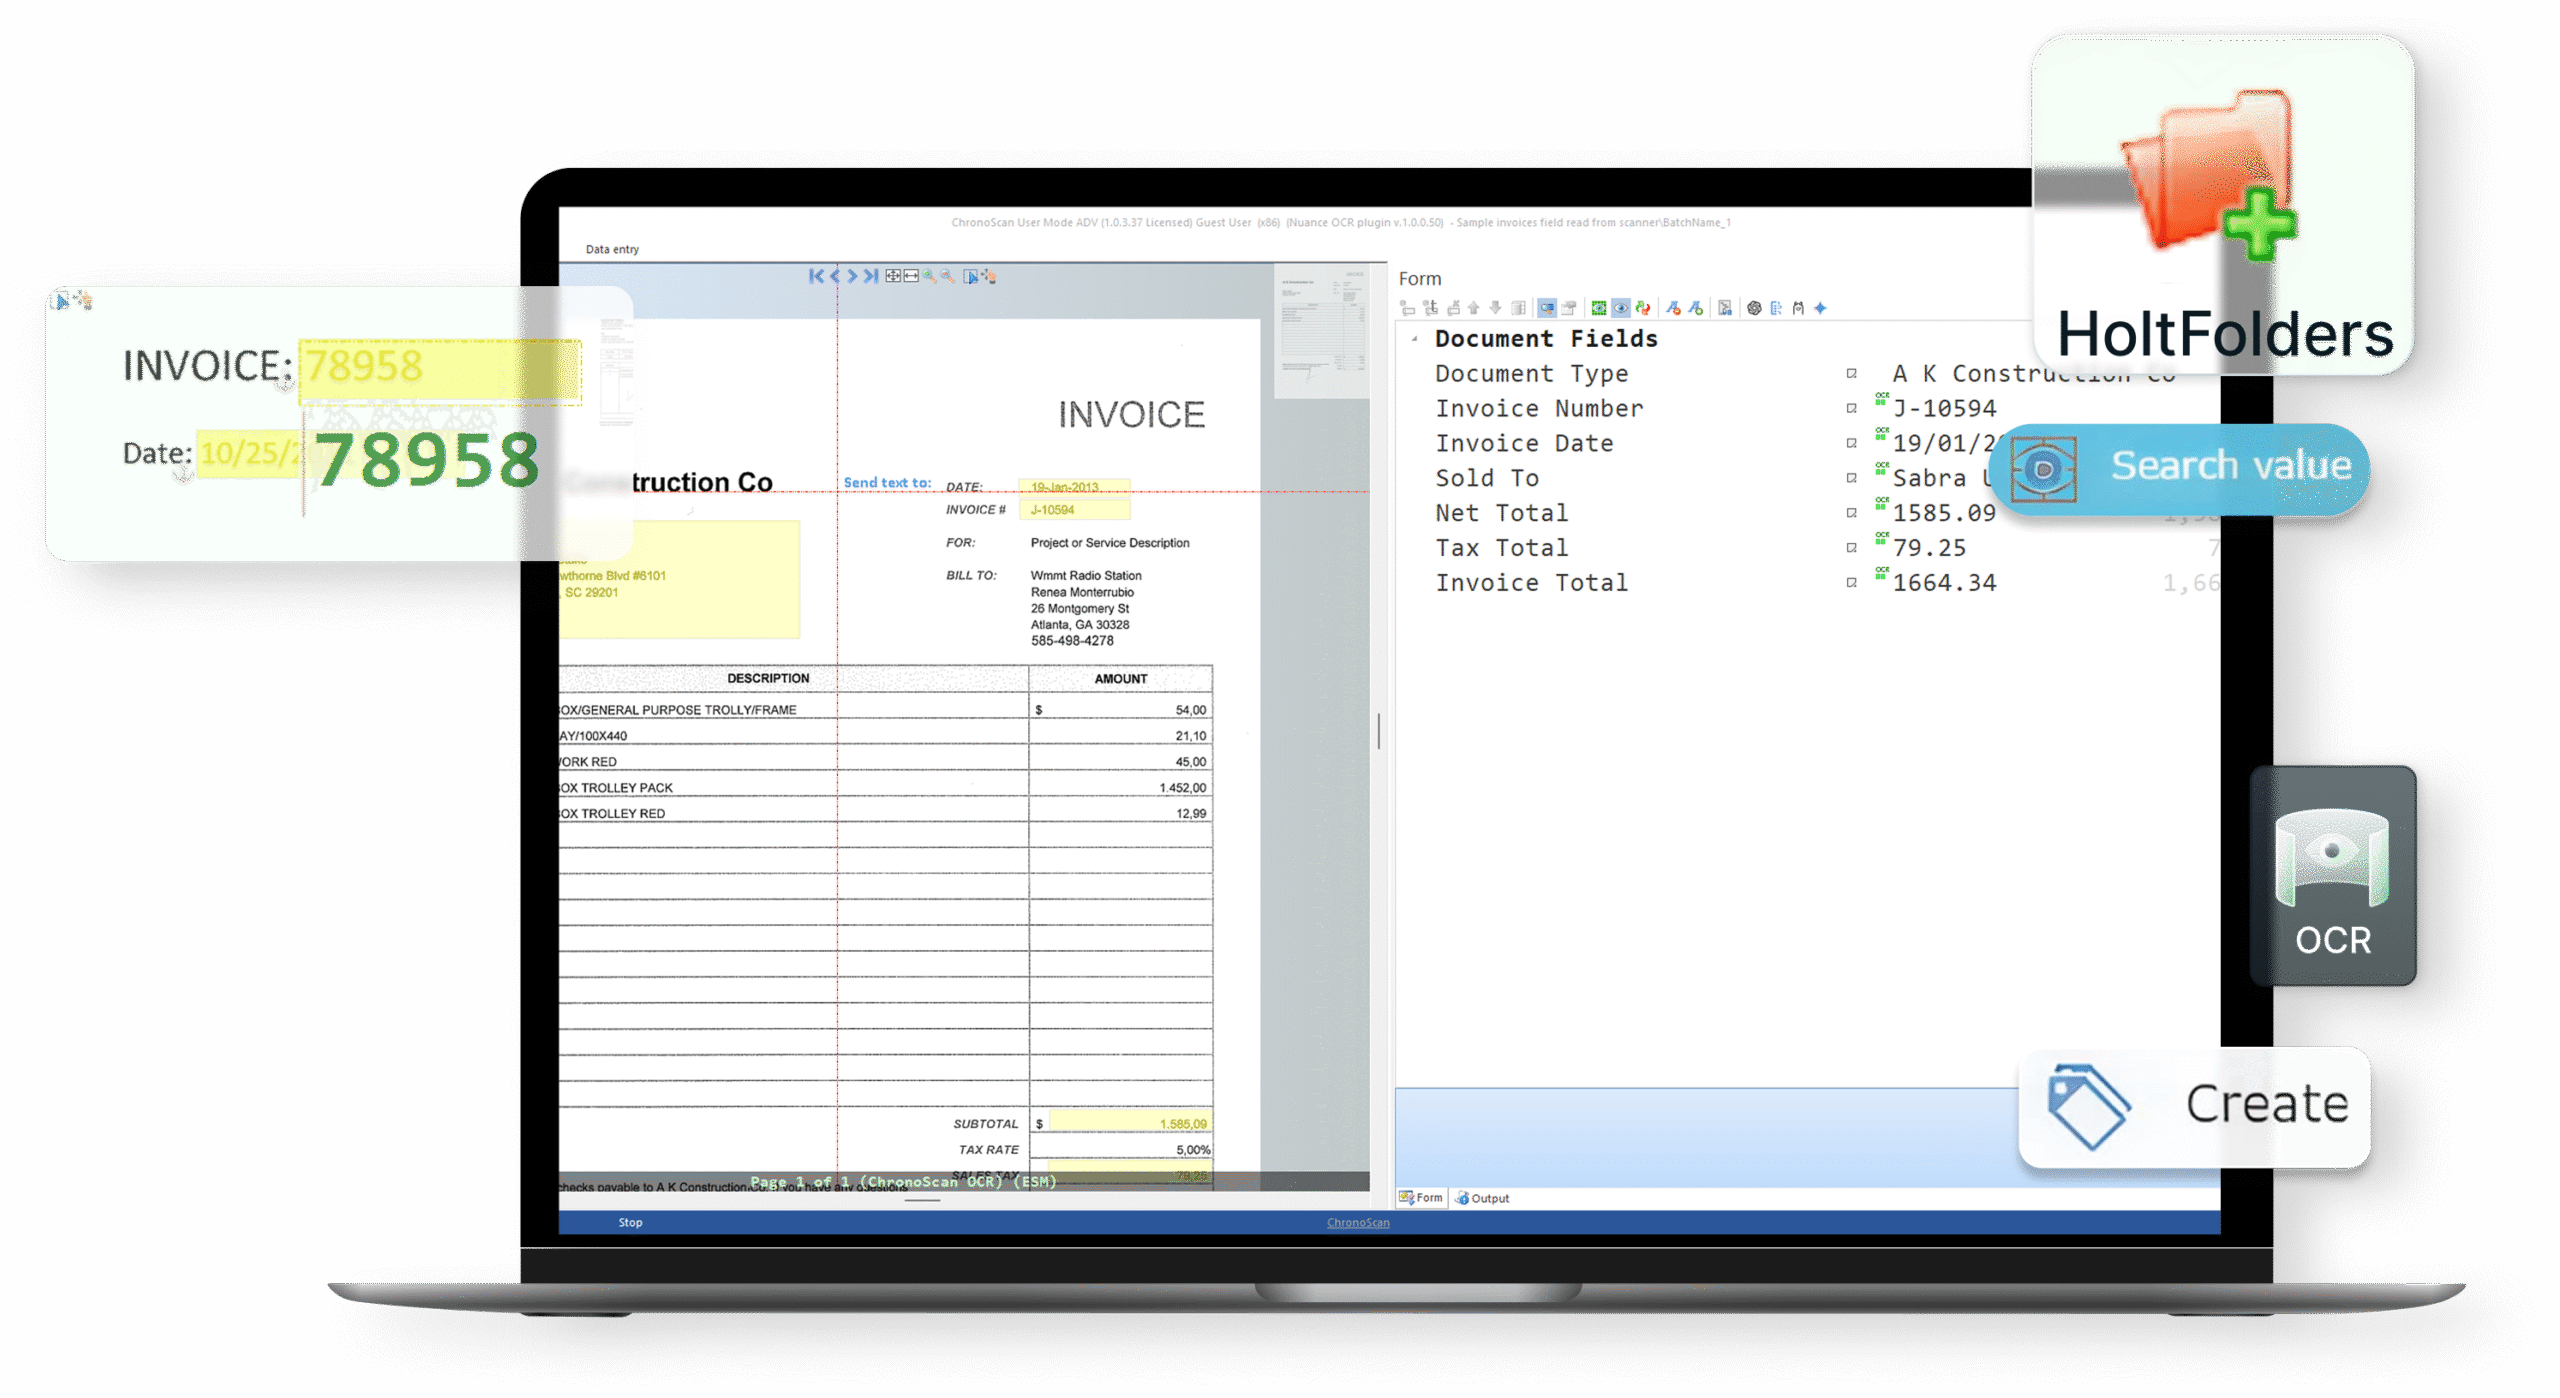Click the 'Wmmt Radio Station' bill-to text
This screenshot has width=2560, height=1398.
1086,576
